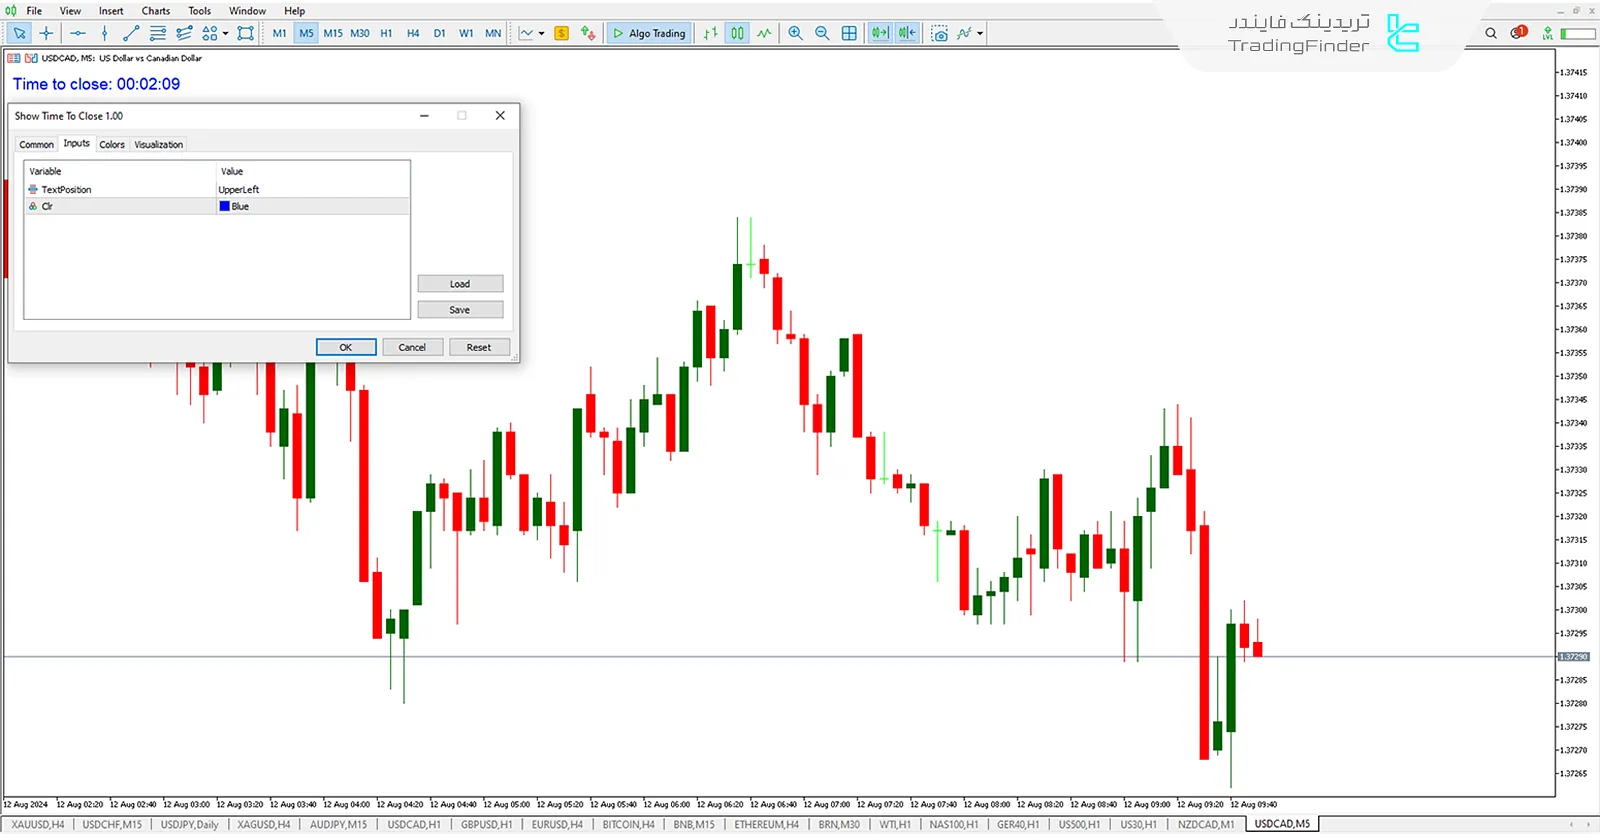Select the trendline drawing tool
Viewport: 1600px width, 834px height.
[x=130, y=33]
